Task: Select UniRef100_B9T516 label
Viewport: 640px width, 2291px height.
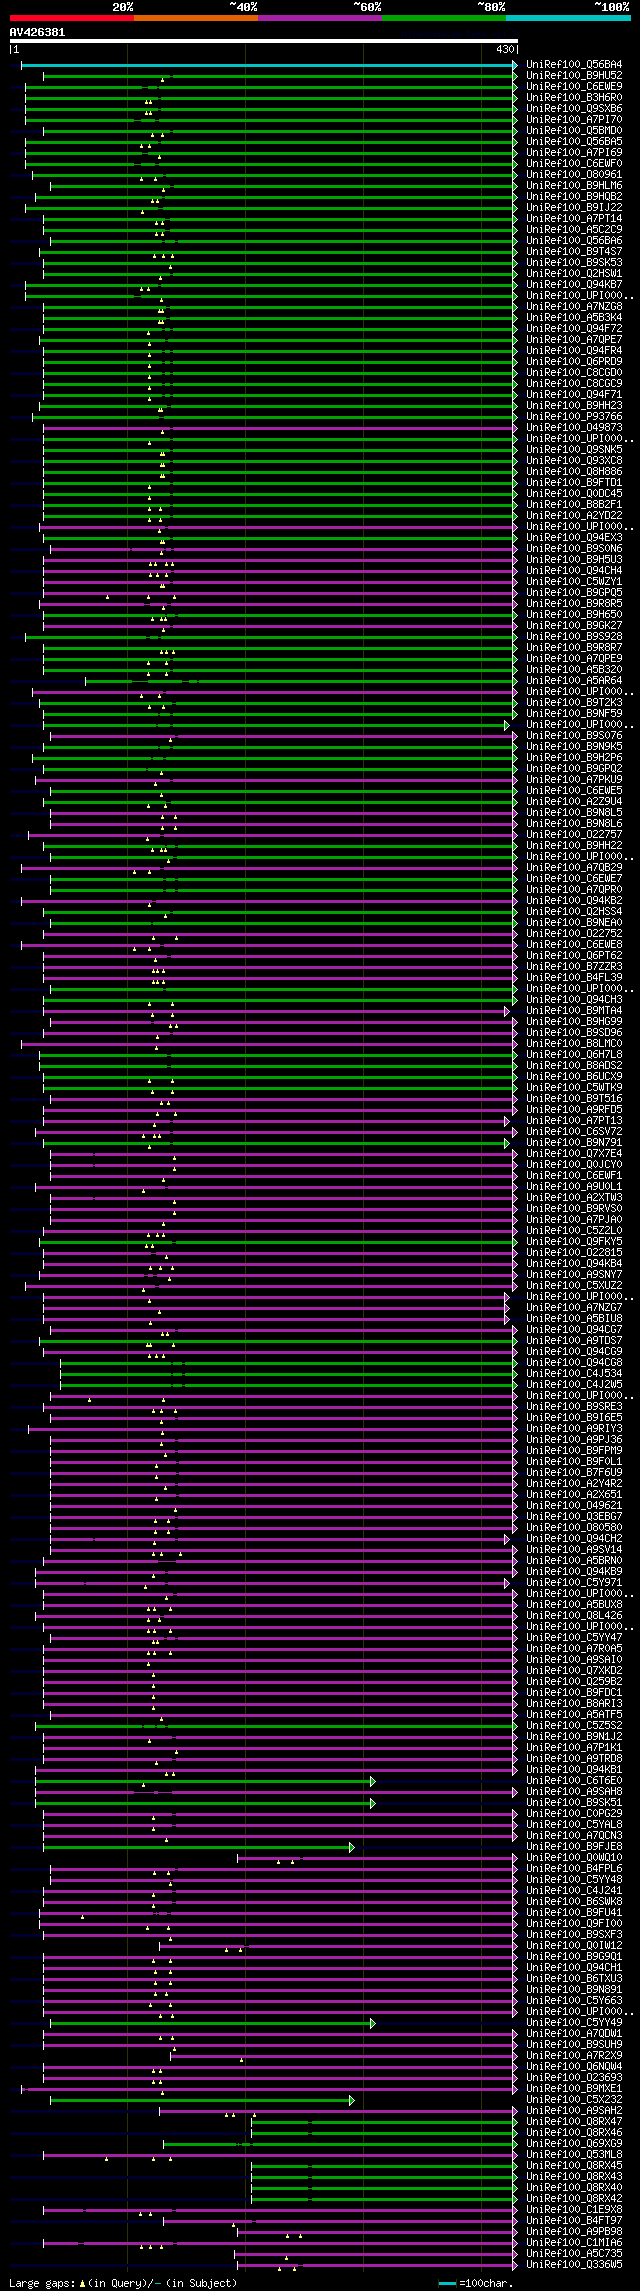Action: (574, 1099)
